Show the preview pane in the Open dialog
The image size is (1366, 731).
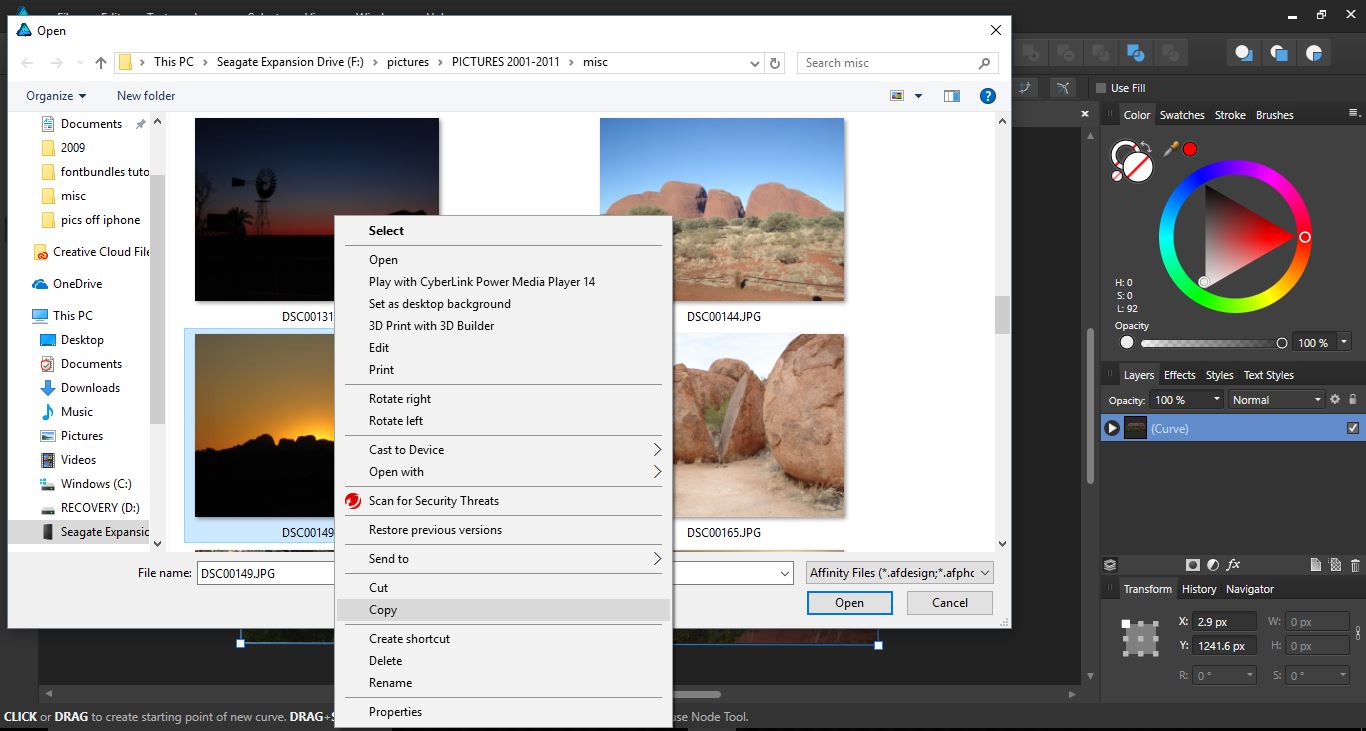pos(951,95)
